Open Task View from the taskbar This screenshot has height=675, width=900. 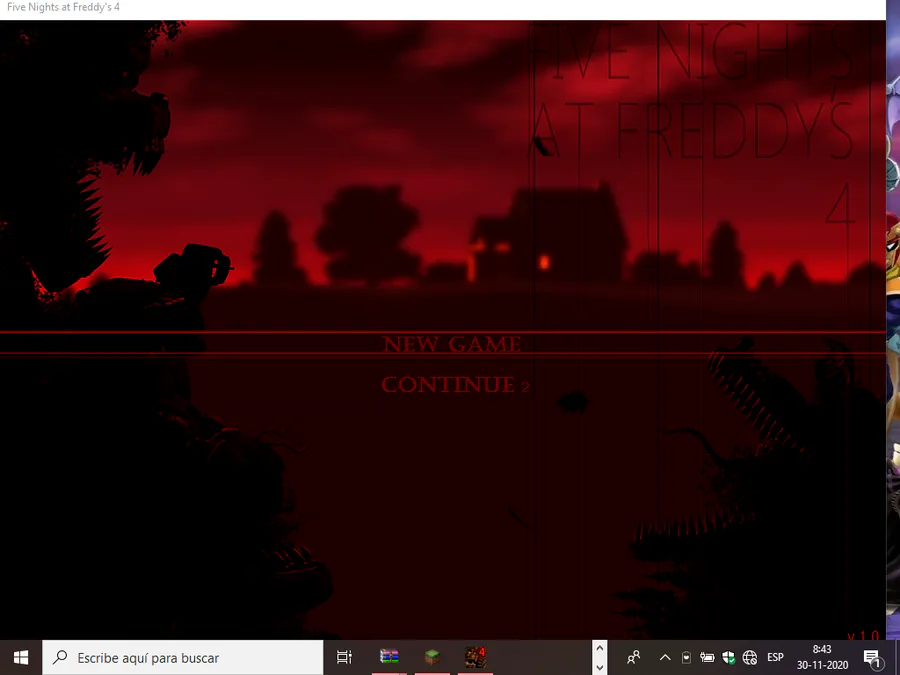[x=344, y=657]
